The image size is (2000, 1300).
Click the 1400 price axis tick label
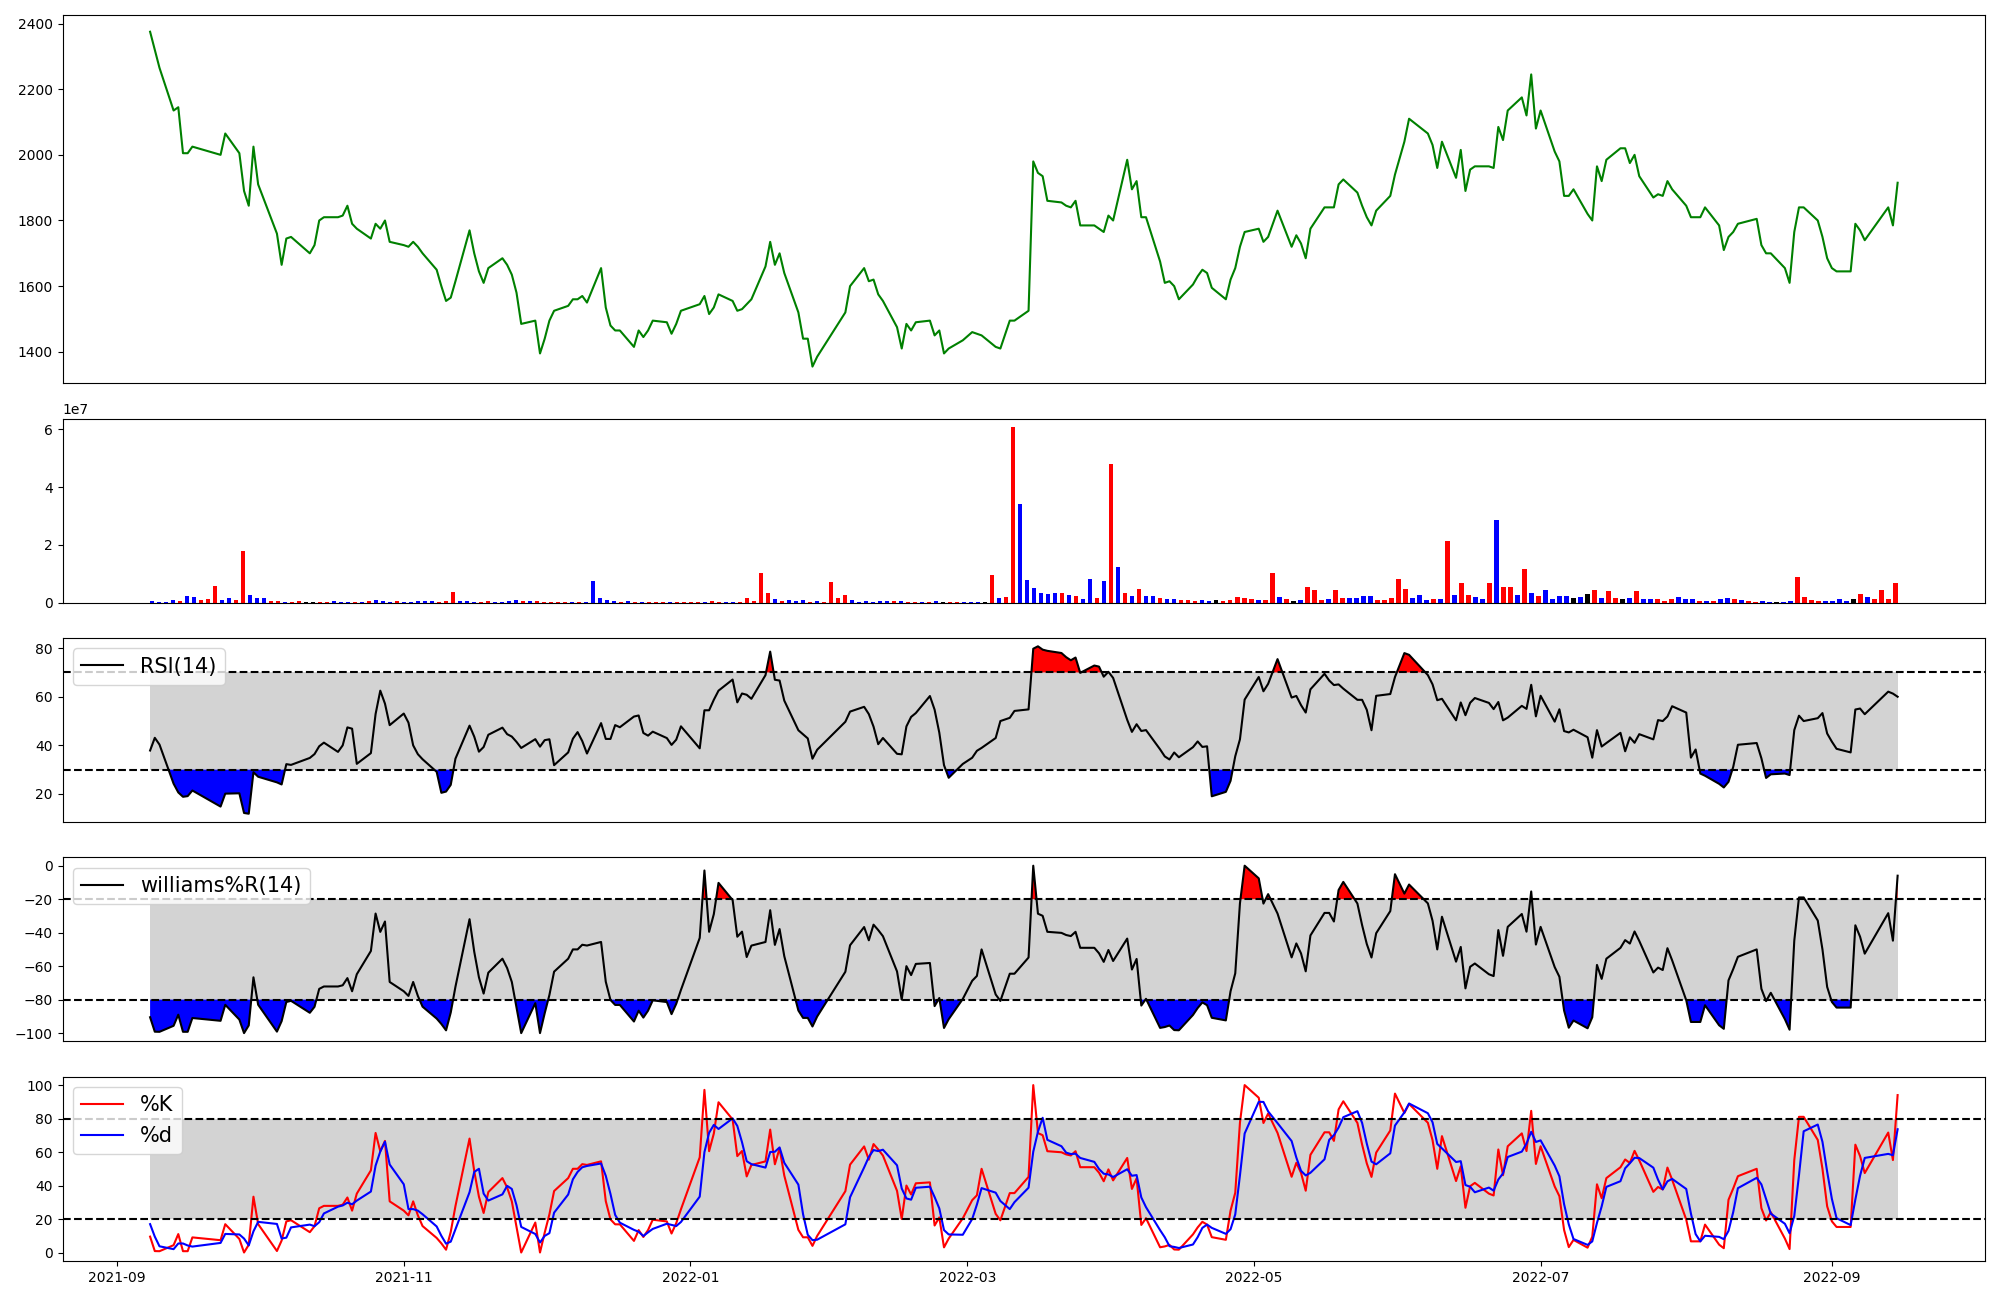36,353
